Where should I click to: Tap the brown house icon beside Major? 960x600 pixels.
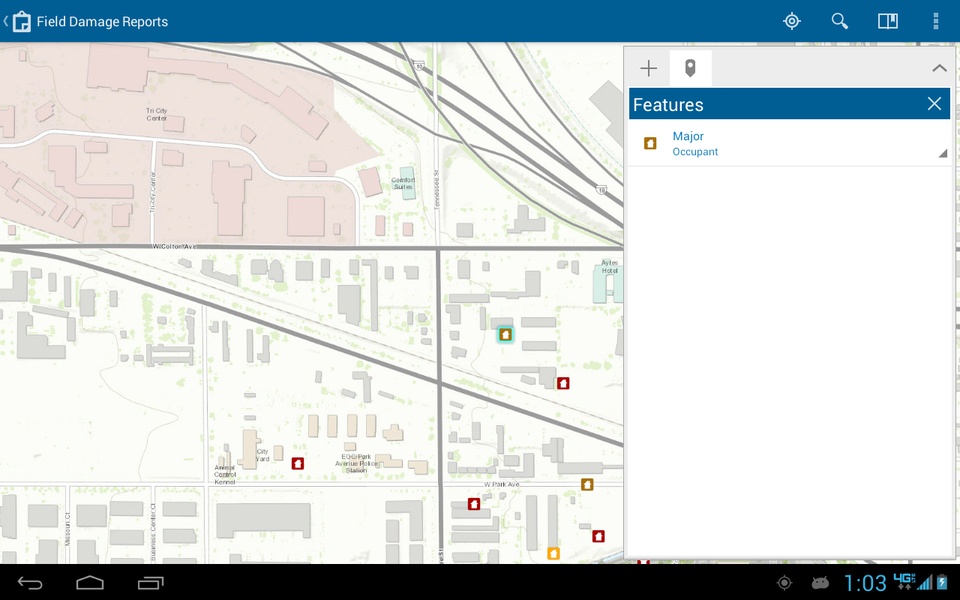tap(650, 143)
